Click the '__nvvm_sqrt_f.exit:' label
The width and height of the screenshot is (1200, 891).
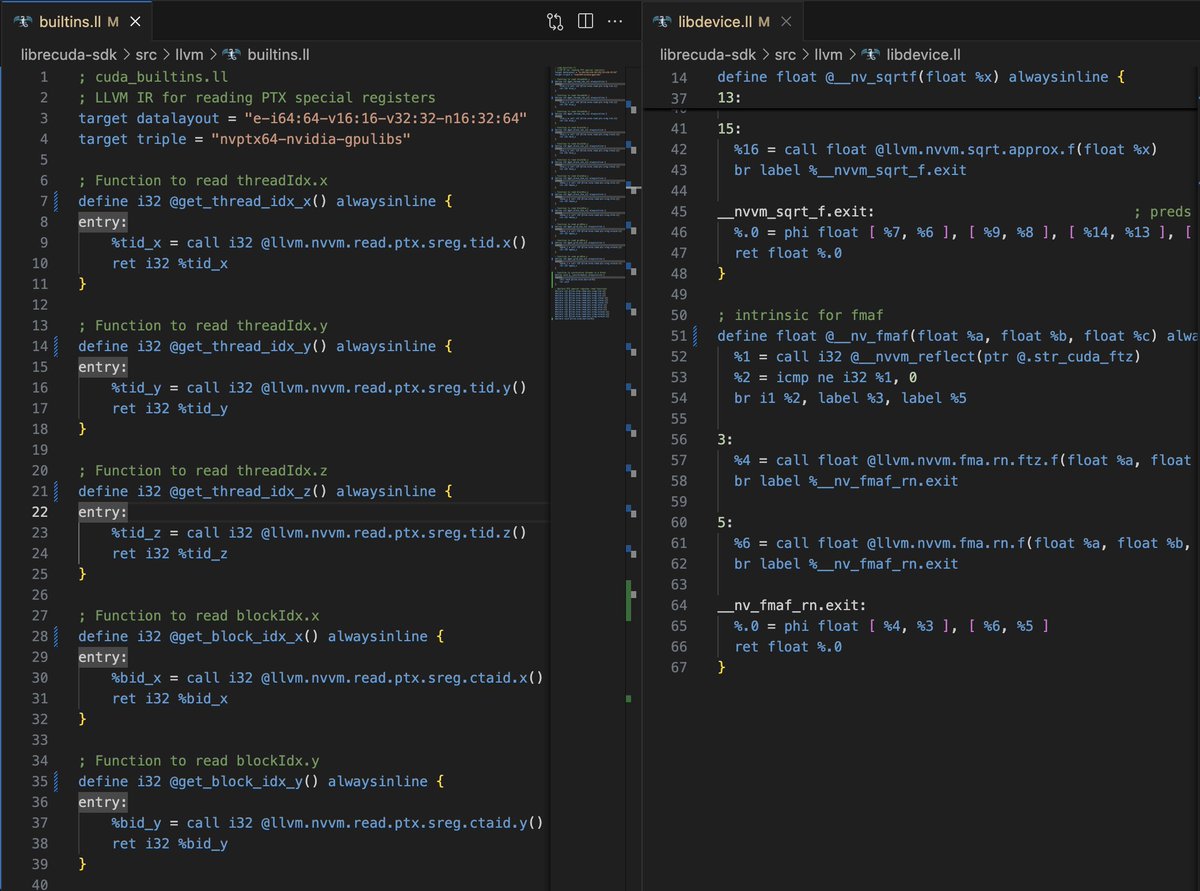(x=796, y=212)
